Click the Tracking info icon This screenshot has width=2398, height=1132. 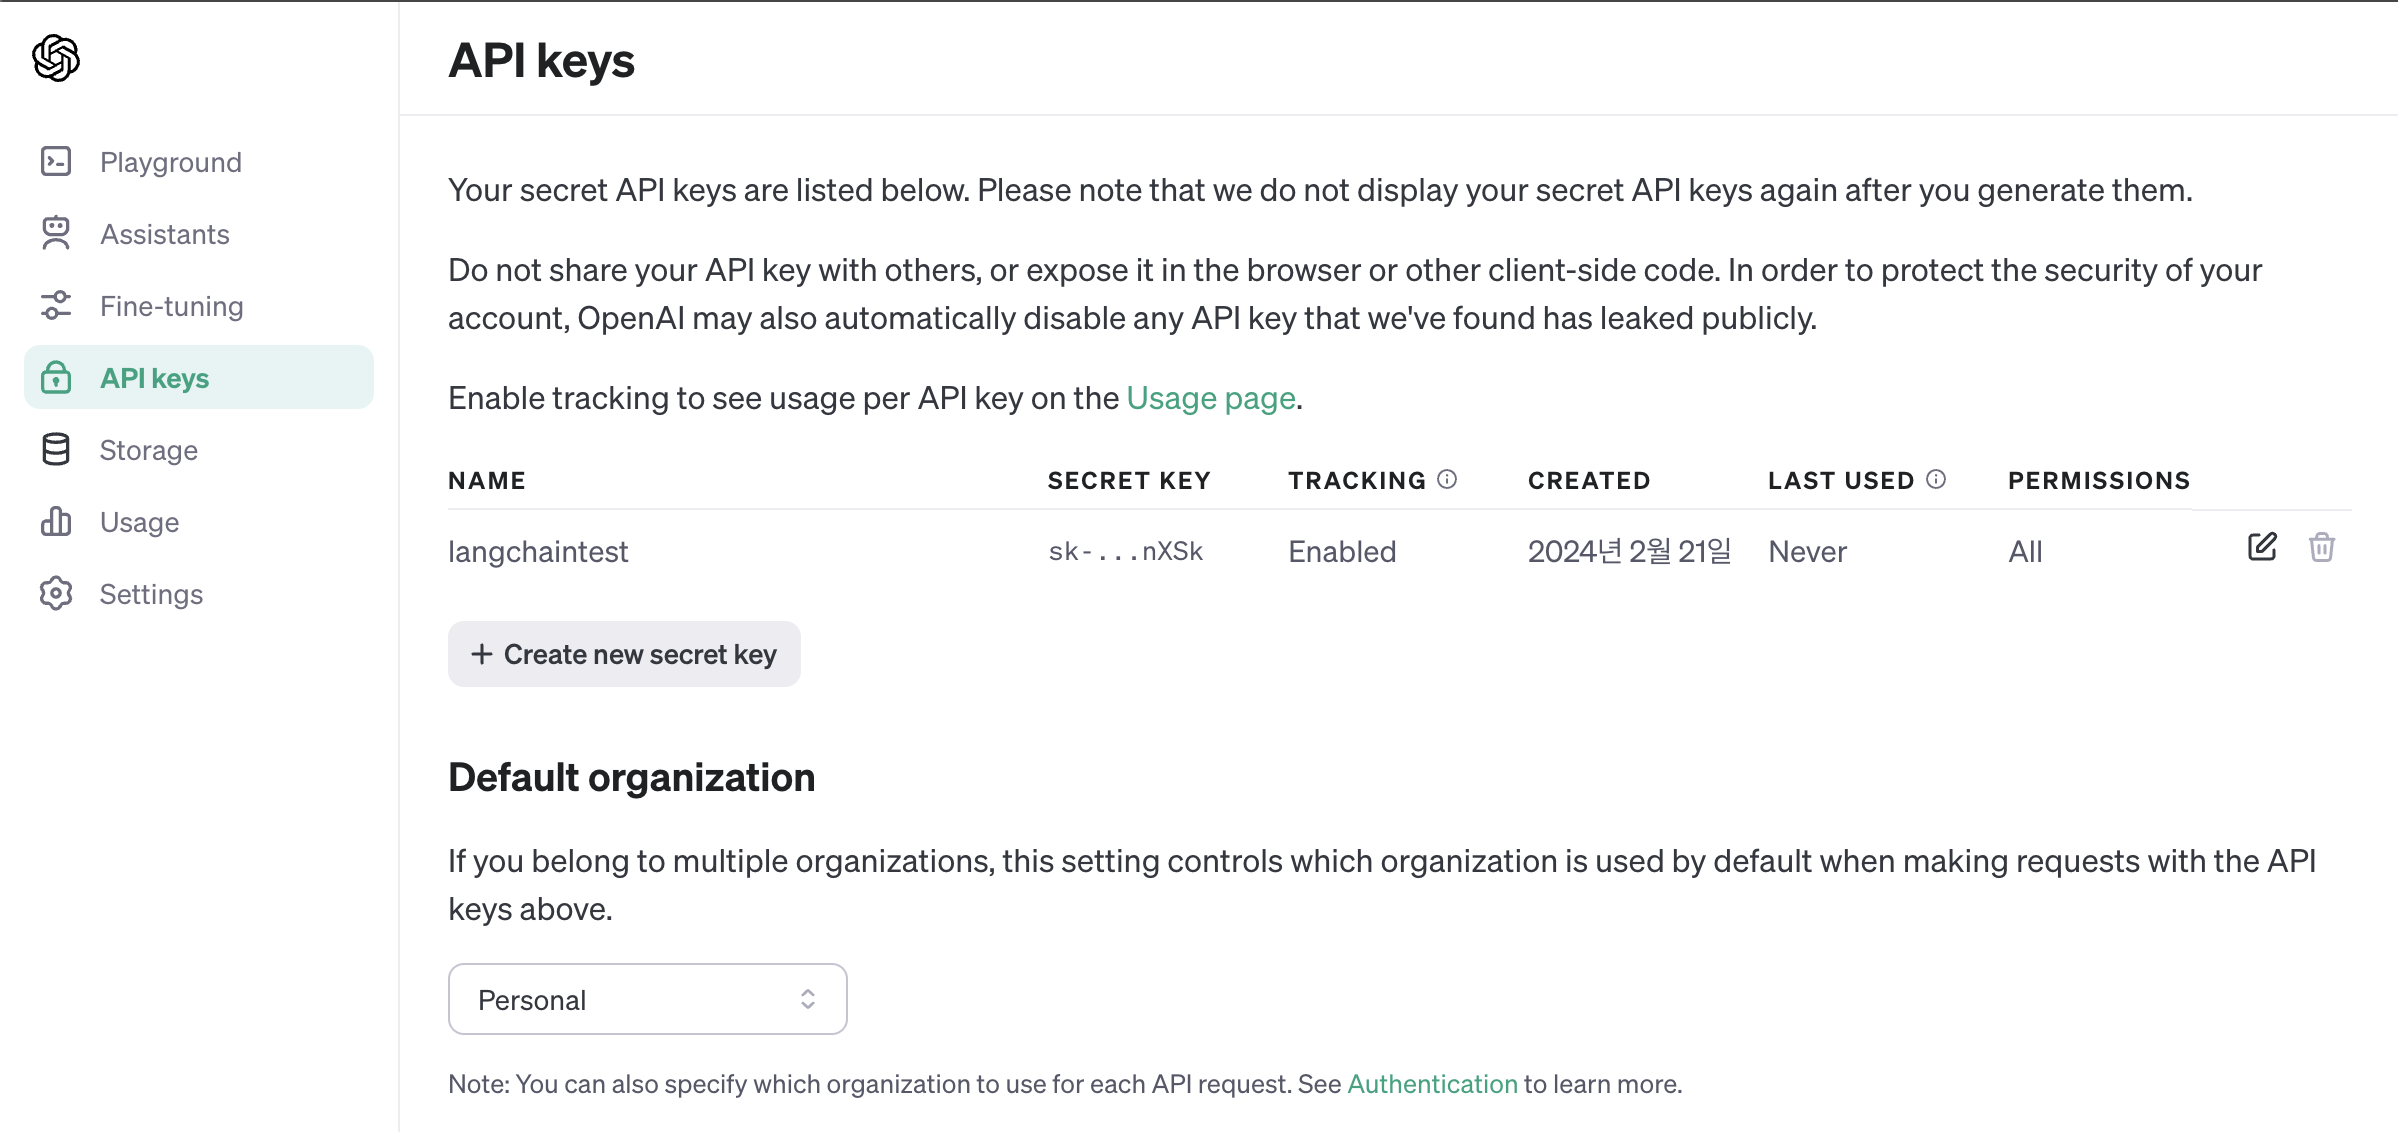click(x=1447, y=479)
